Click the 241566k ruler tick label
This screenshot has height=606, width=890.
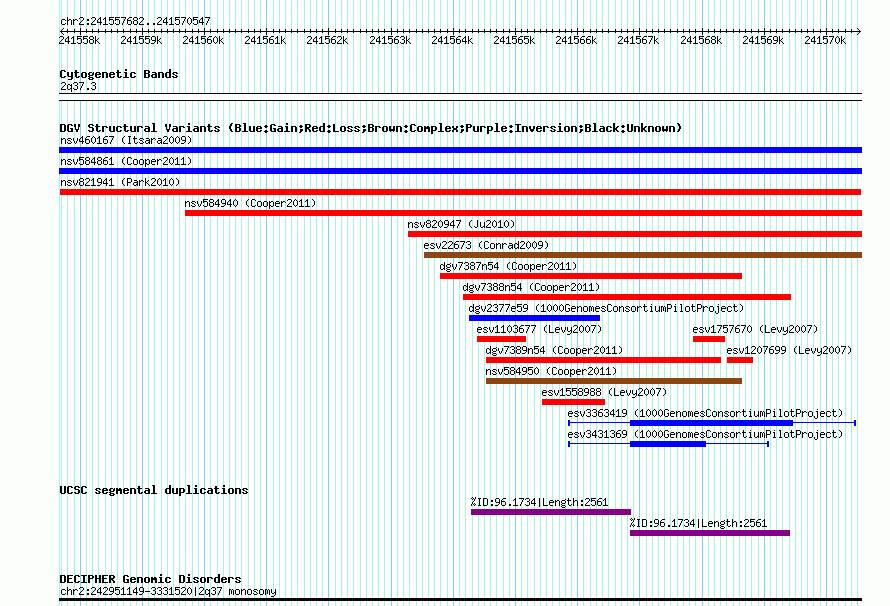pos(576,40)
